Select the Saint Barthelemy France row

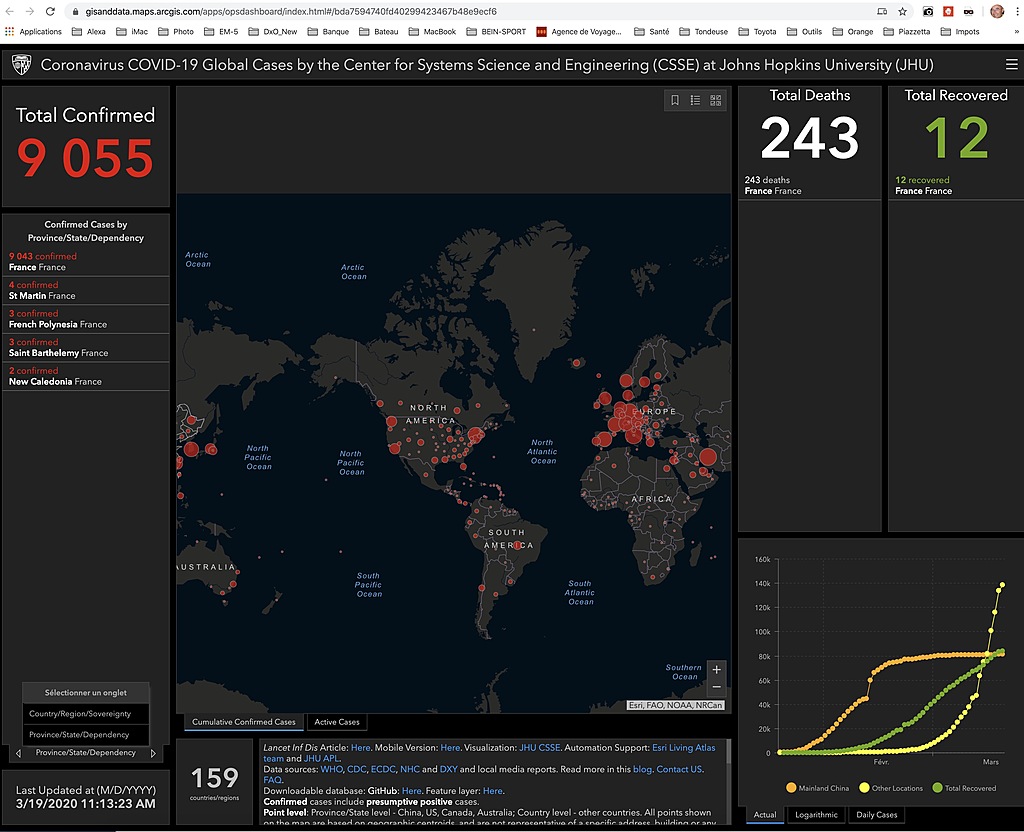click(x=86, y=347)
